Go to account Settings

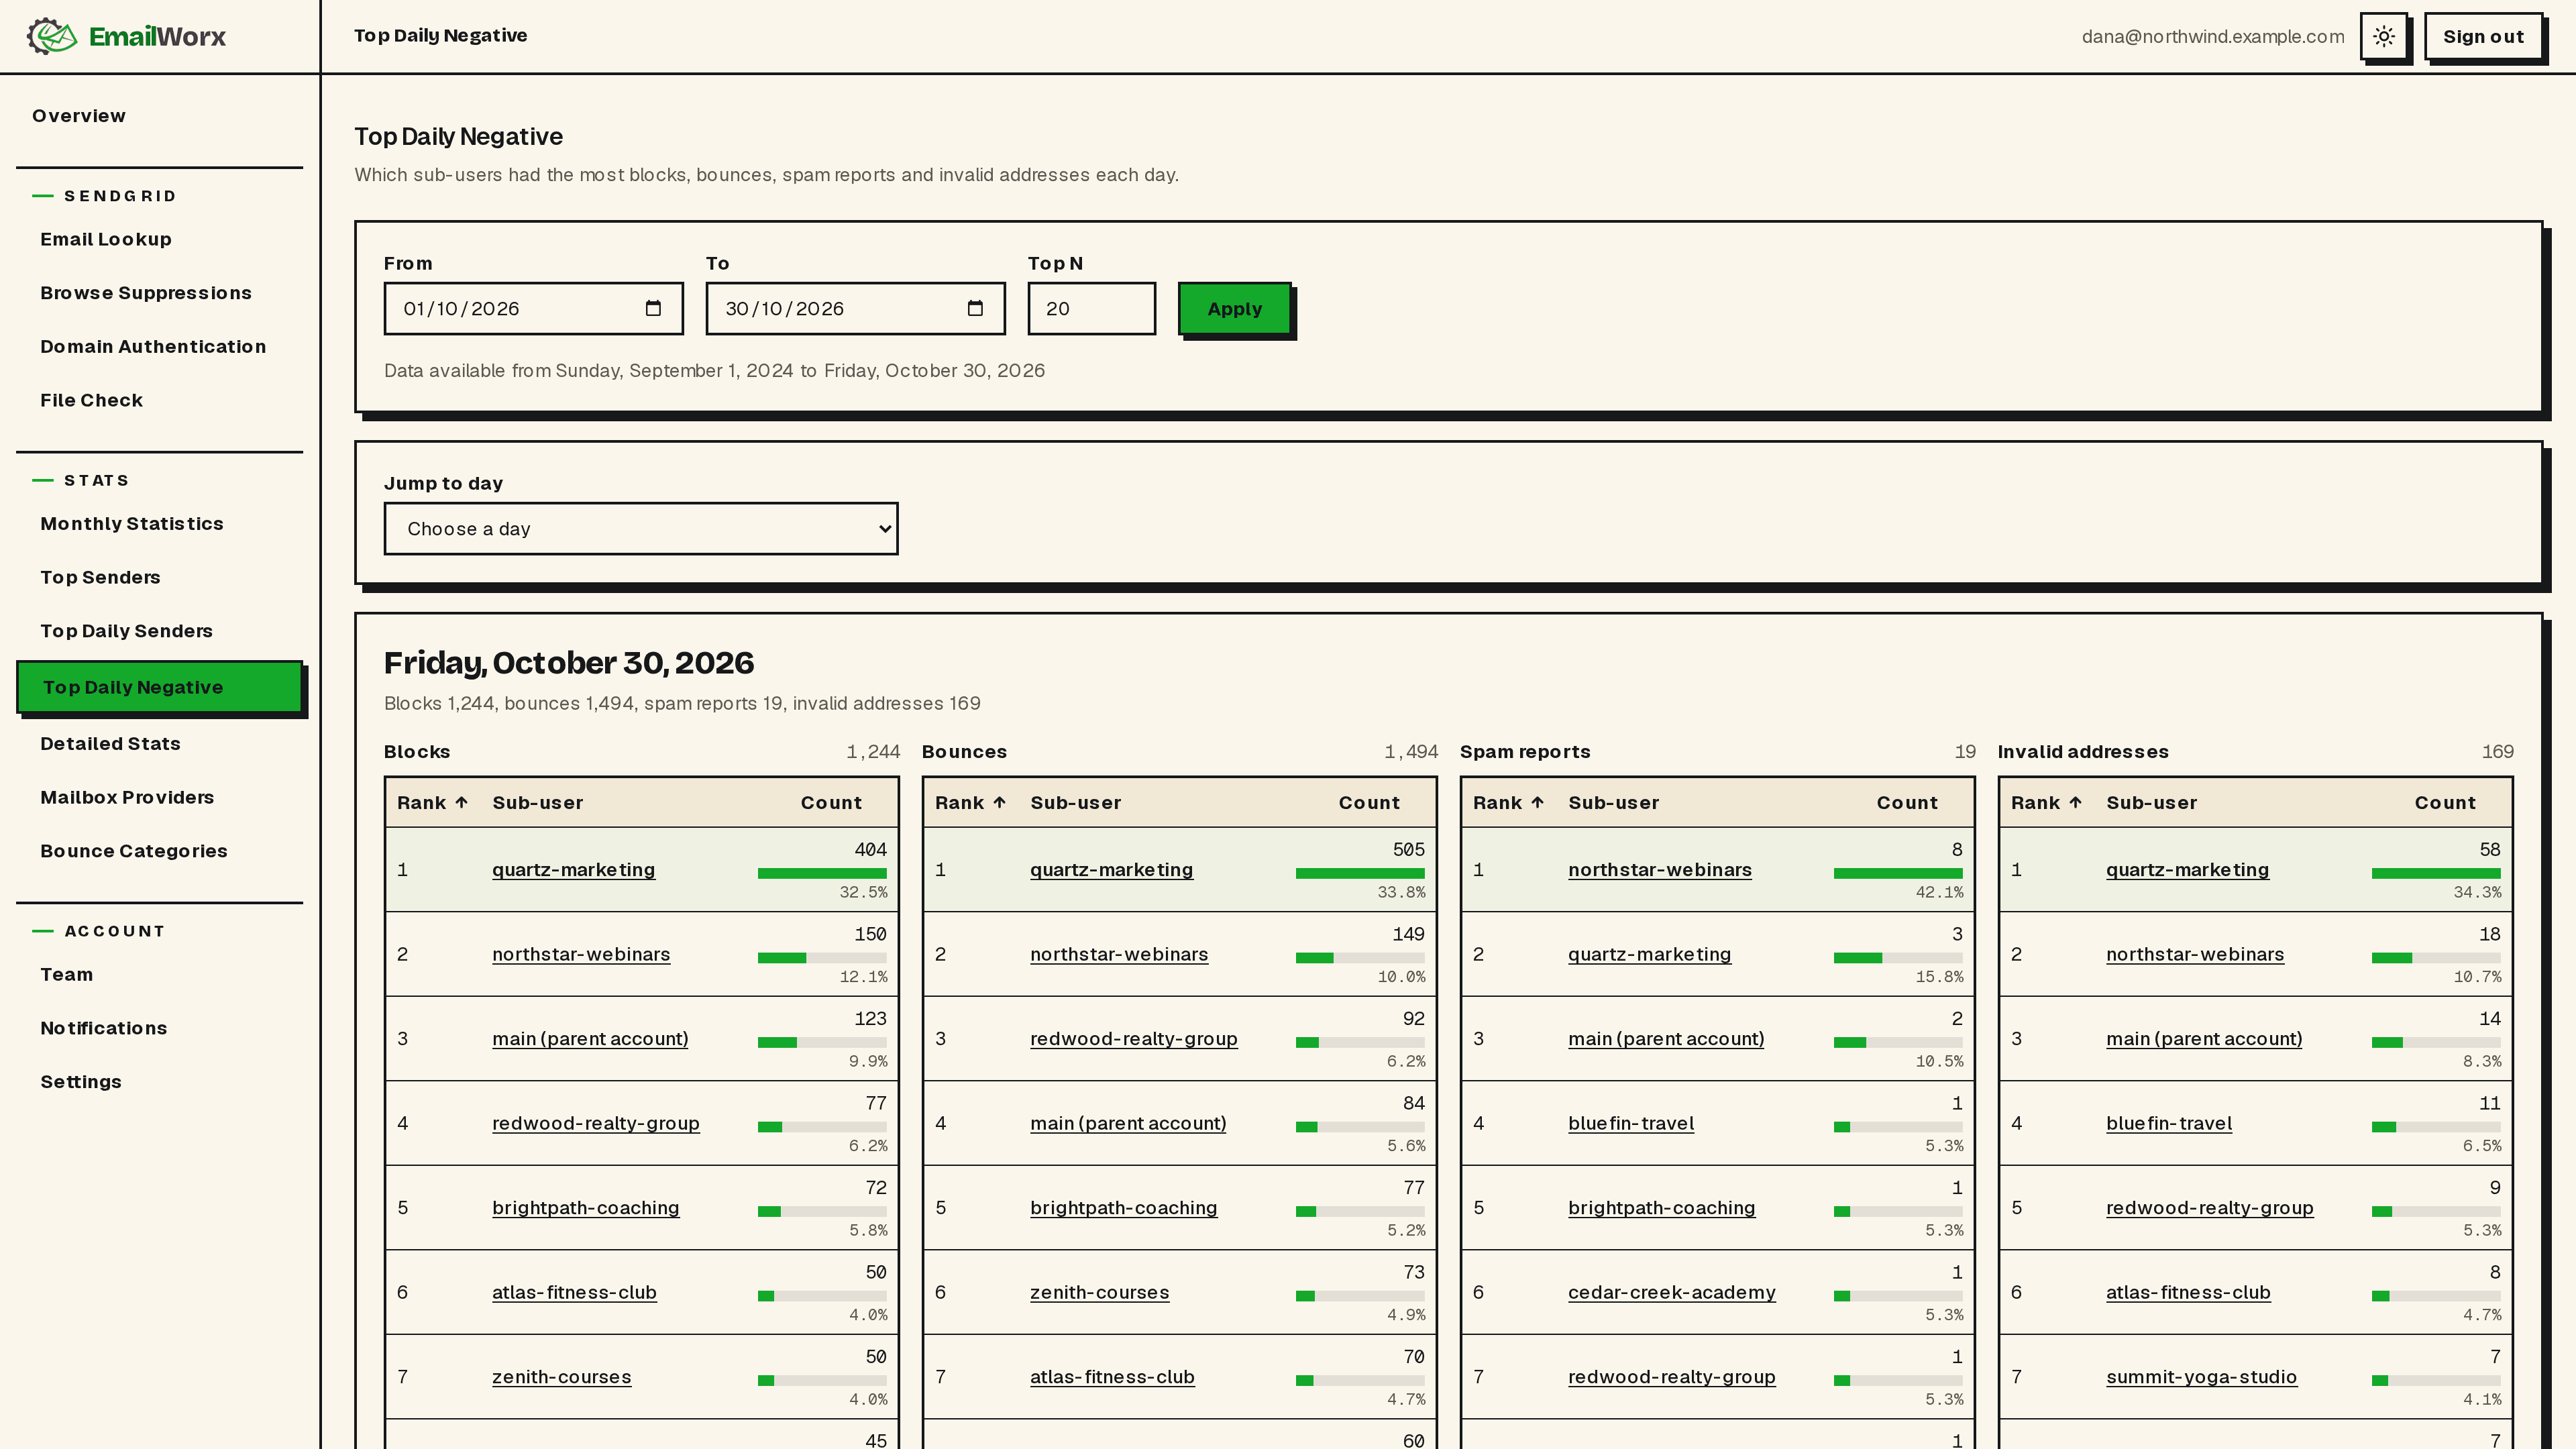pyautogui.click(x=81, y=1082)
